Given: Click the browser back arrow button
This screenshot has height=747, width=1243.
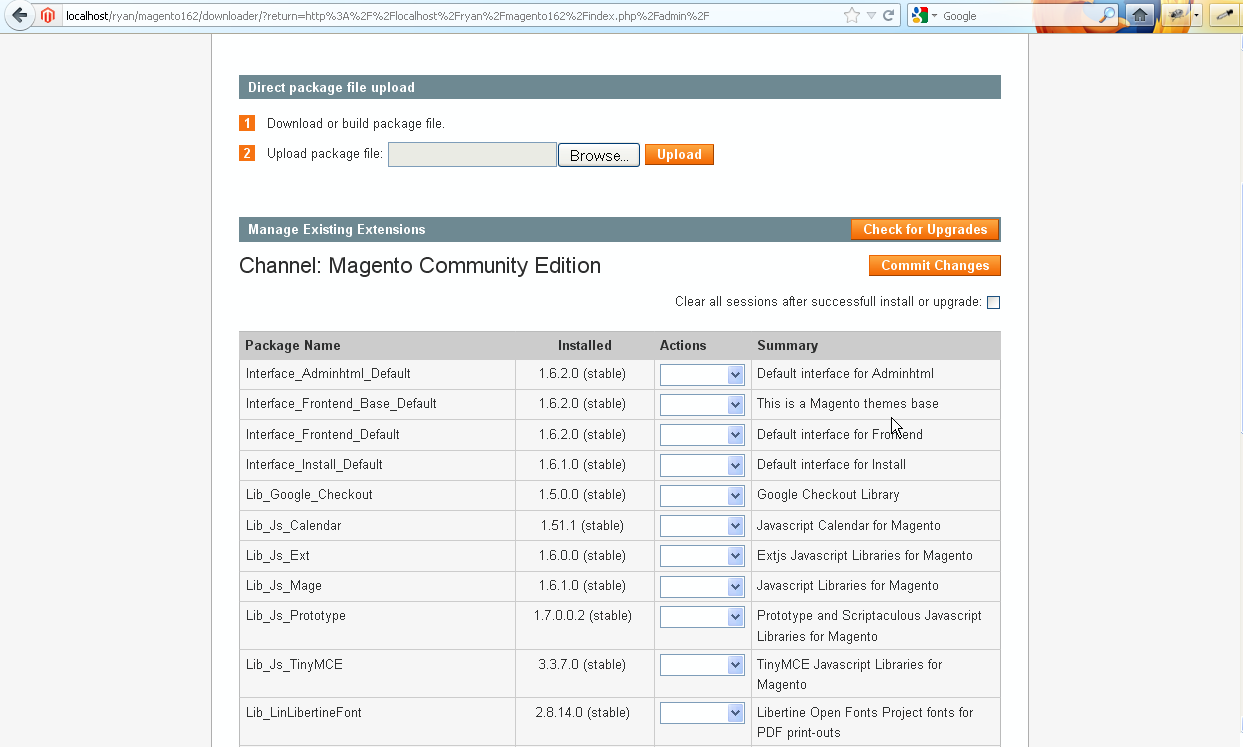Looking at the screenshot, I should click(x=19, y=15).
